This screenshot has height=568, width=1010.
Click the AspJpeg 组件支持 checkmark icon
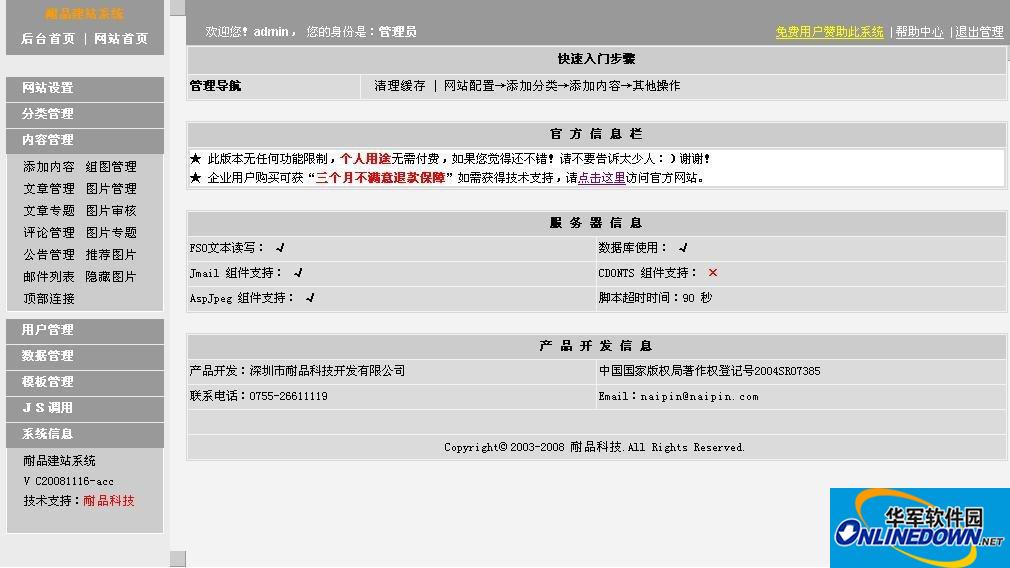pyautogui.click(x=310, y=298)
